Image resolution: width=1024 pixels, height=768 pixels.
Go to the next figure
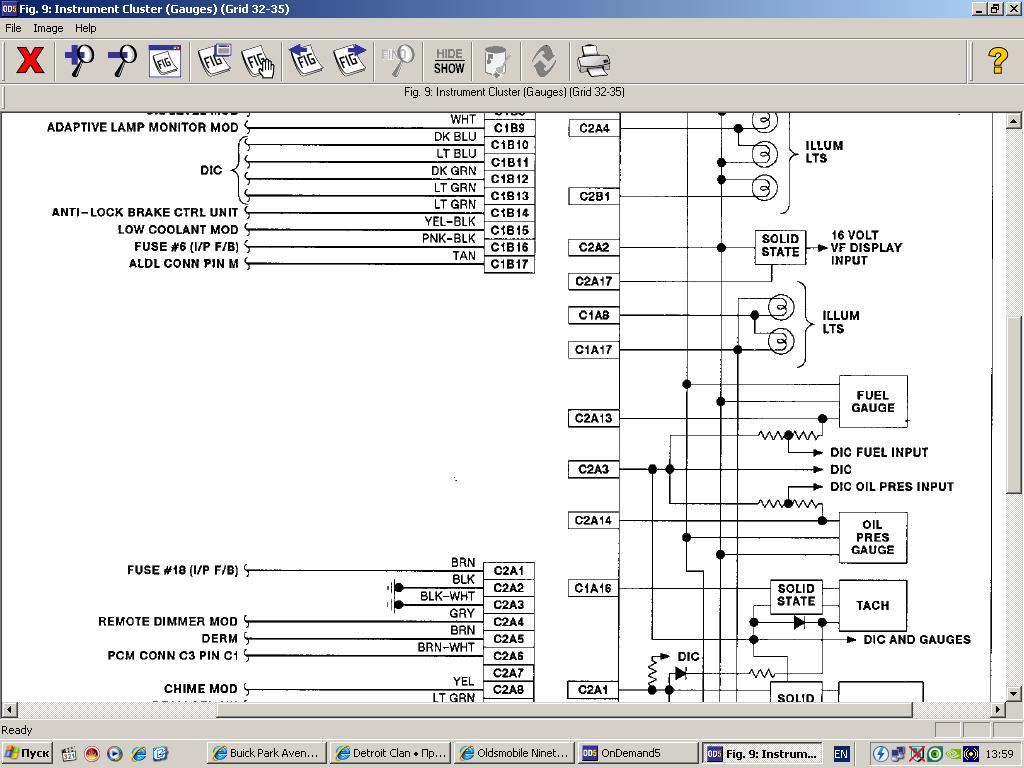tap(349, 61)
